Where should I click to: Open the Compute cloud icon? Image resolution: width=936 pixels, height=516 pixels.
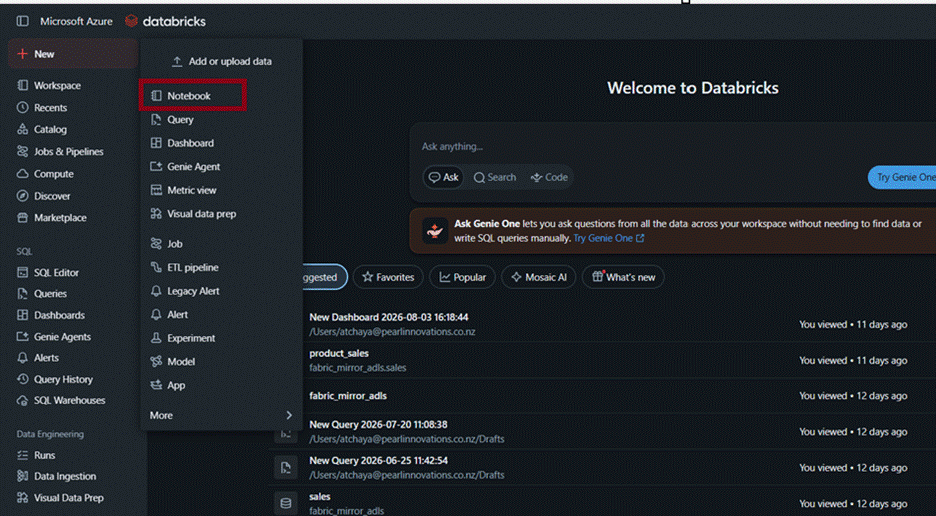[x=23, y=174]
